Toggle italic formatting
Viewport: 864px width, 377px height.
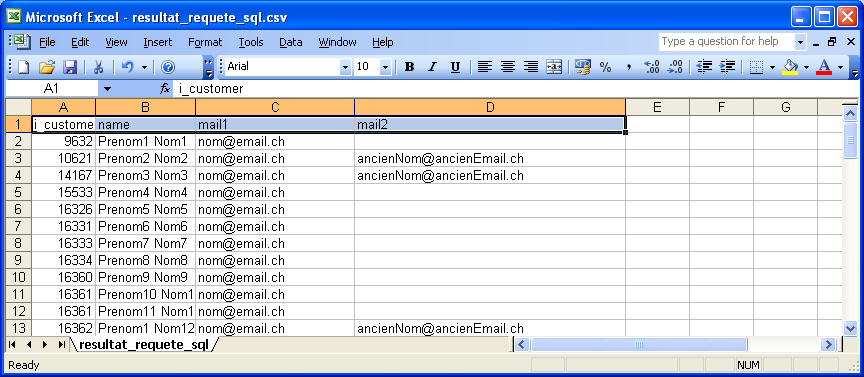[432, 67]
